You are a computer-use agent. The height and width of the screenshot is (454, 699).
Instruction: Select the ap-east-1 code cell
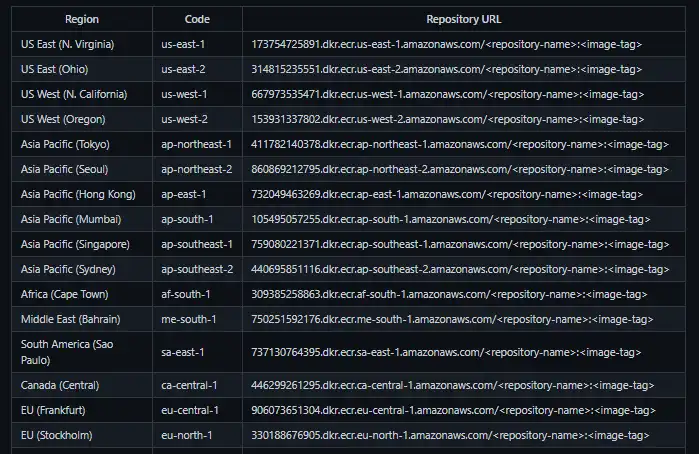tap(197, 194)
